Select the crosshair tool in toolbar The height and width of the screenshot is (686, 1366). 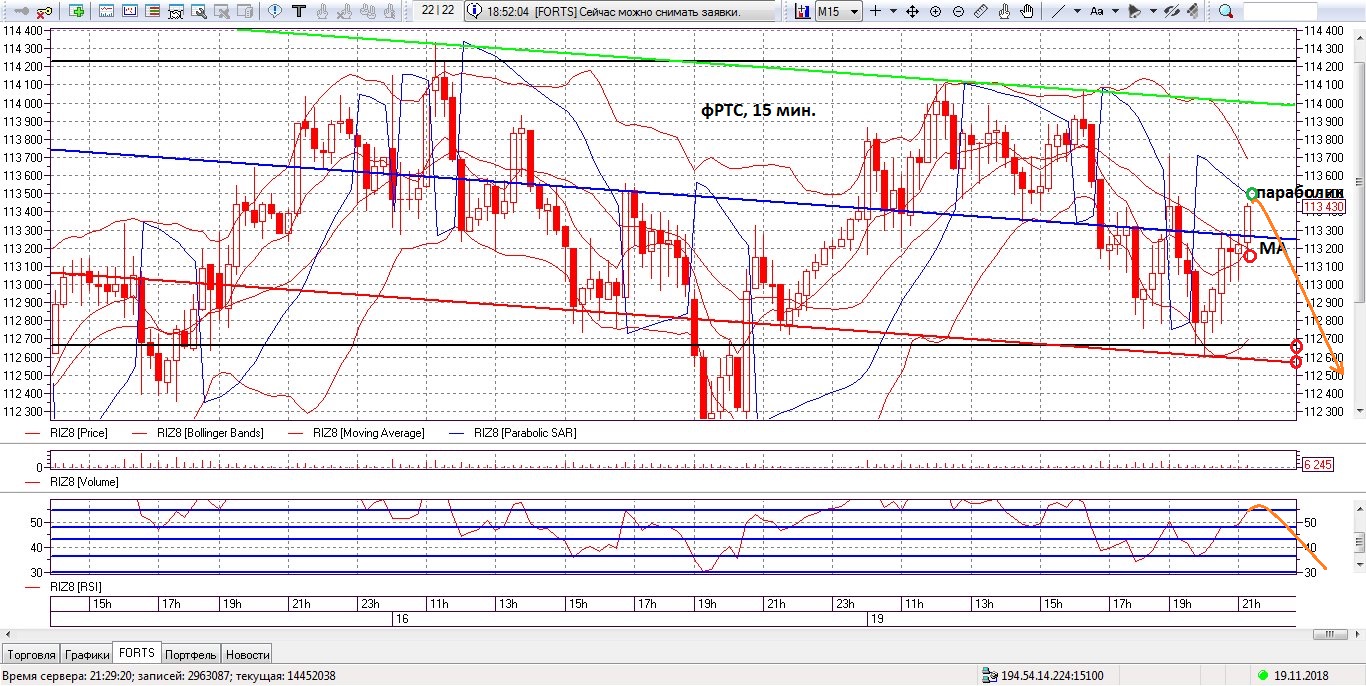tap(875, 11)
